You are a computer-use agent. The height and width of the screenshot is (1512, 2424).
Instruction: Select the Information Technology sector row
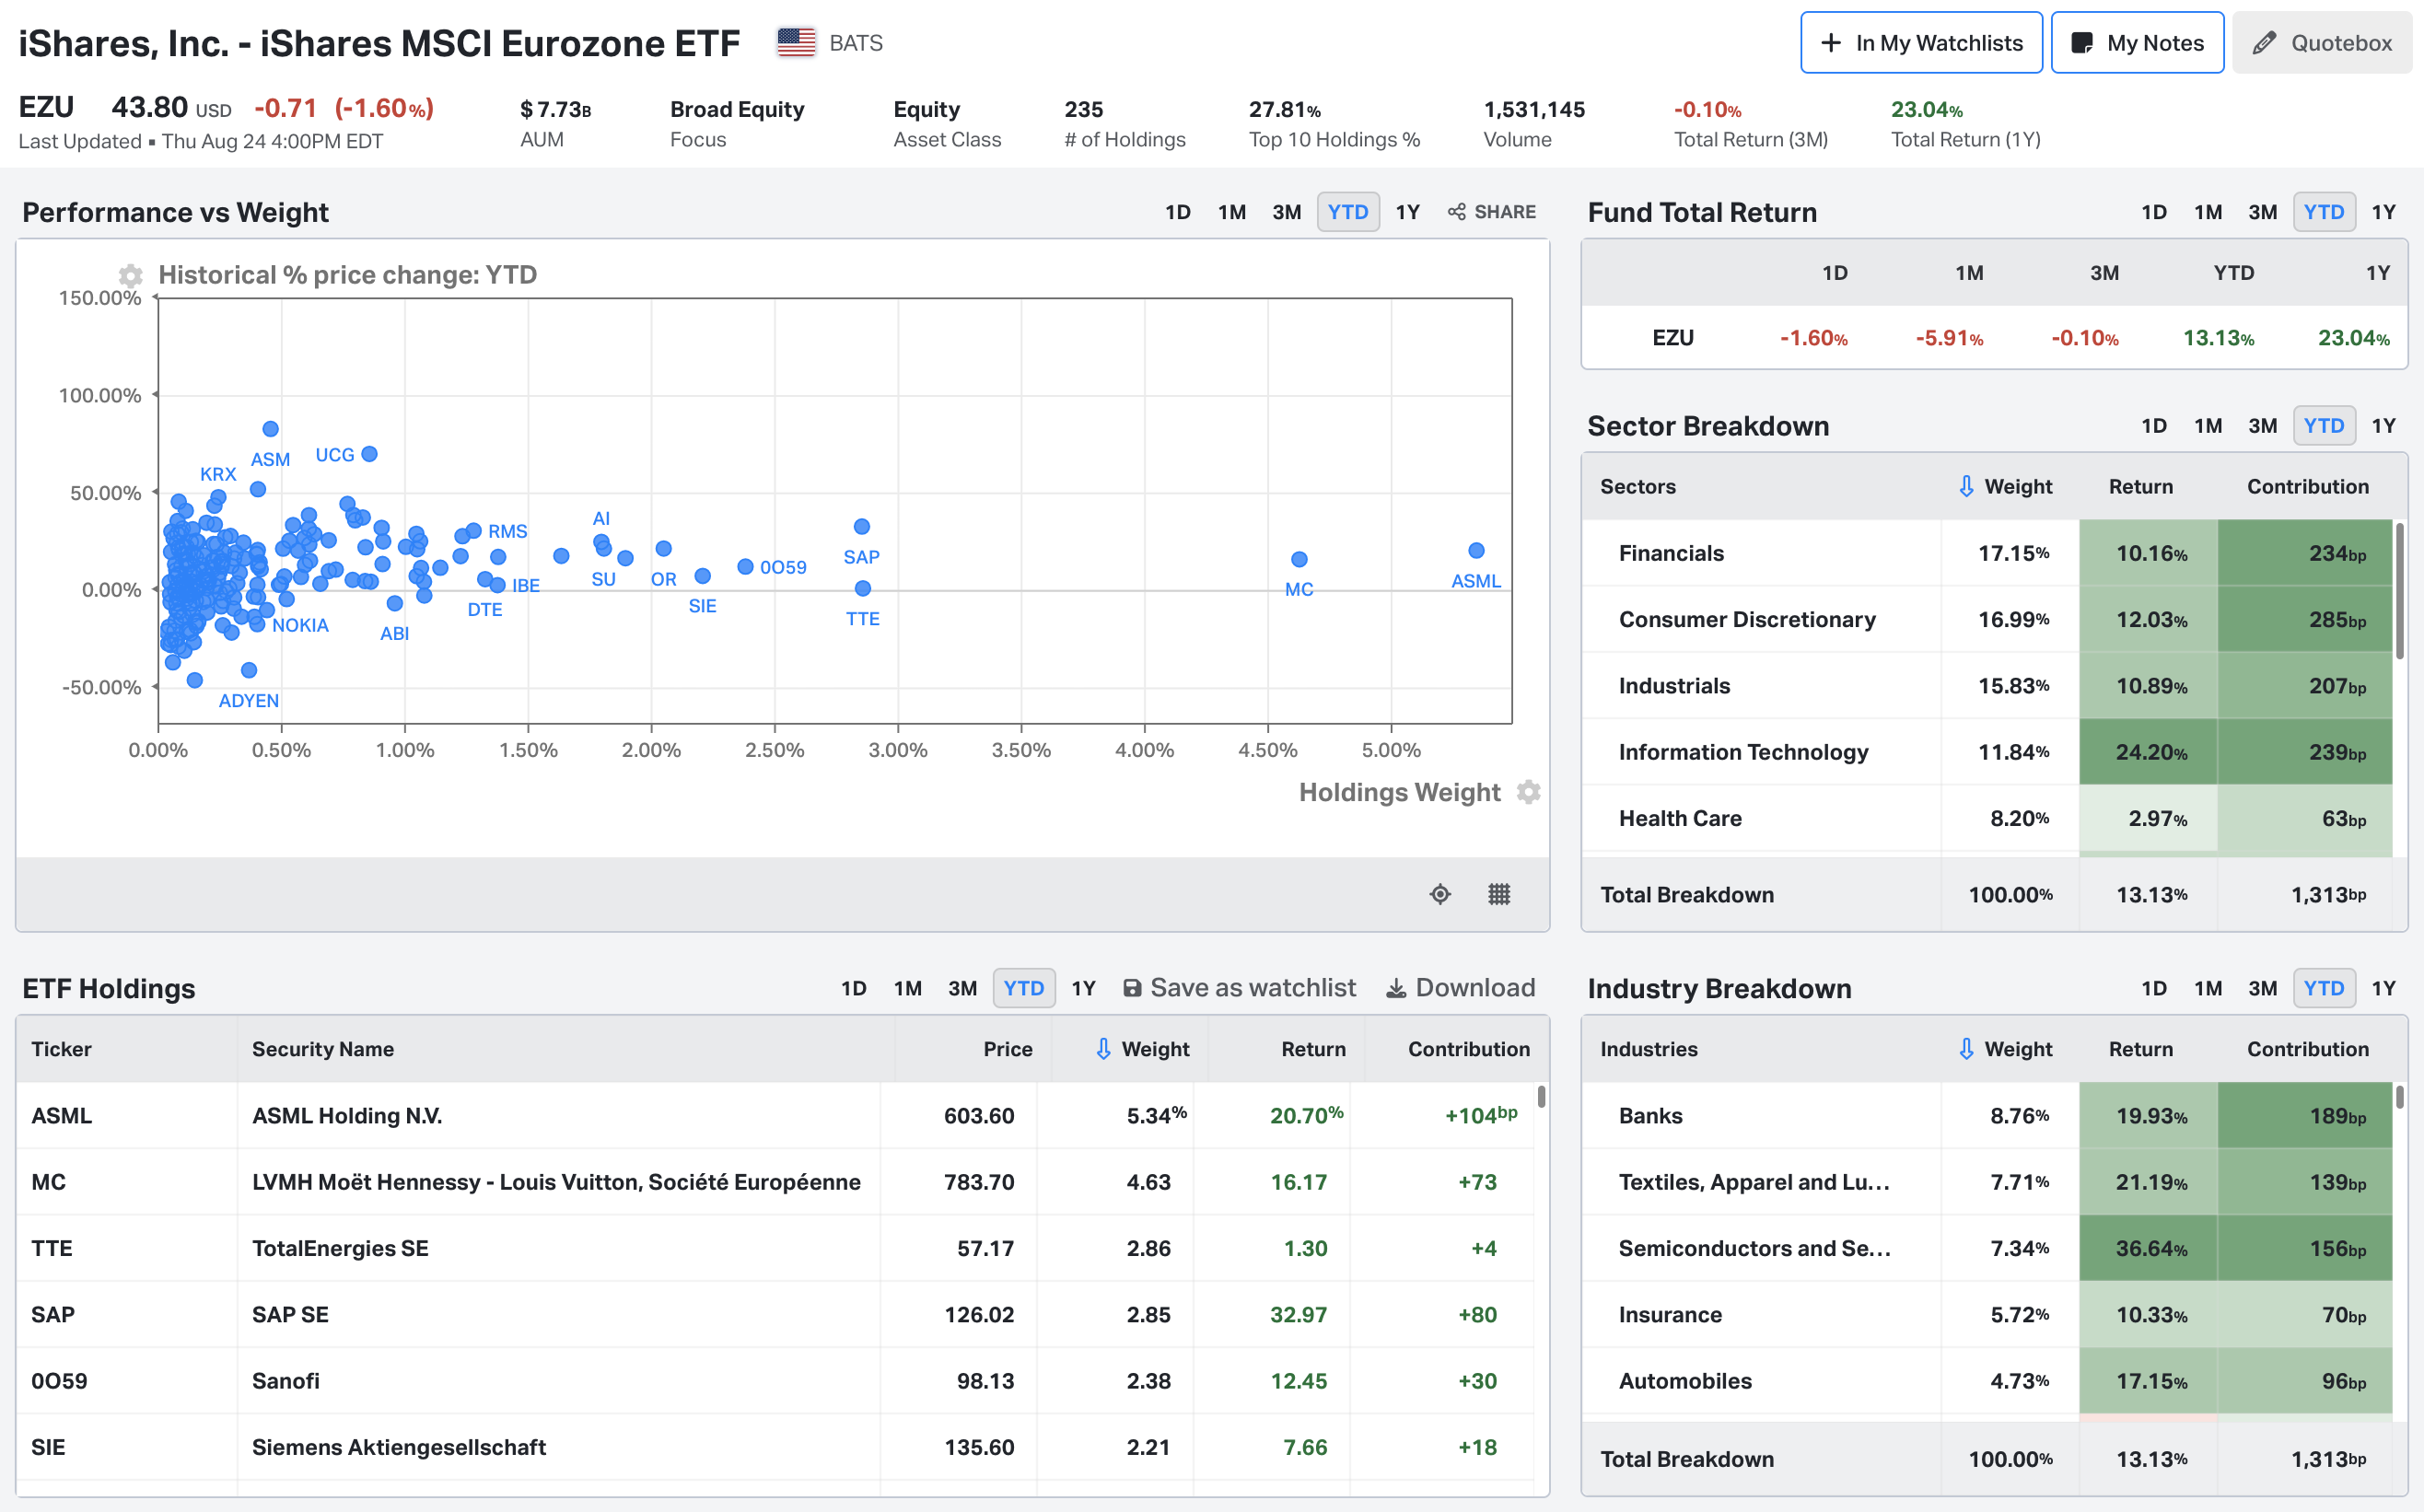point(1988,752)
